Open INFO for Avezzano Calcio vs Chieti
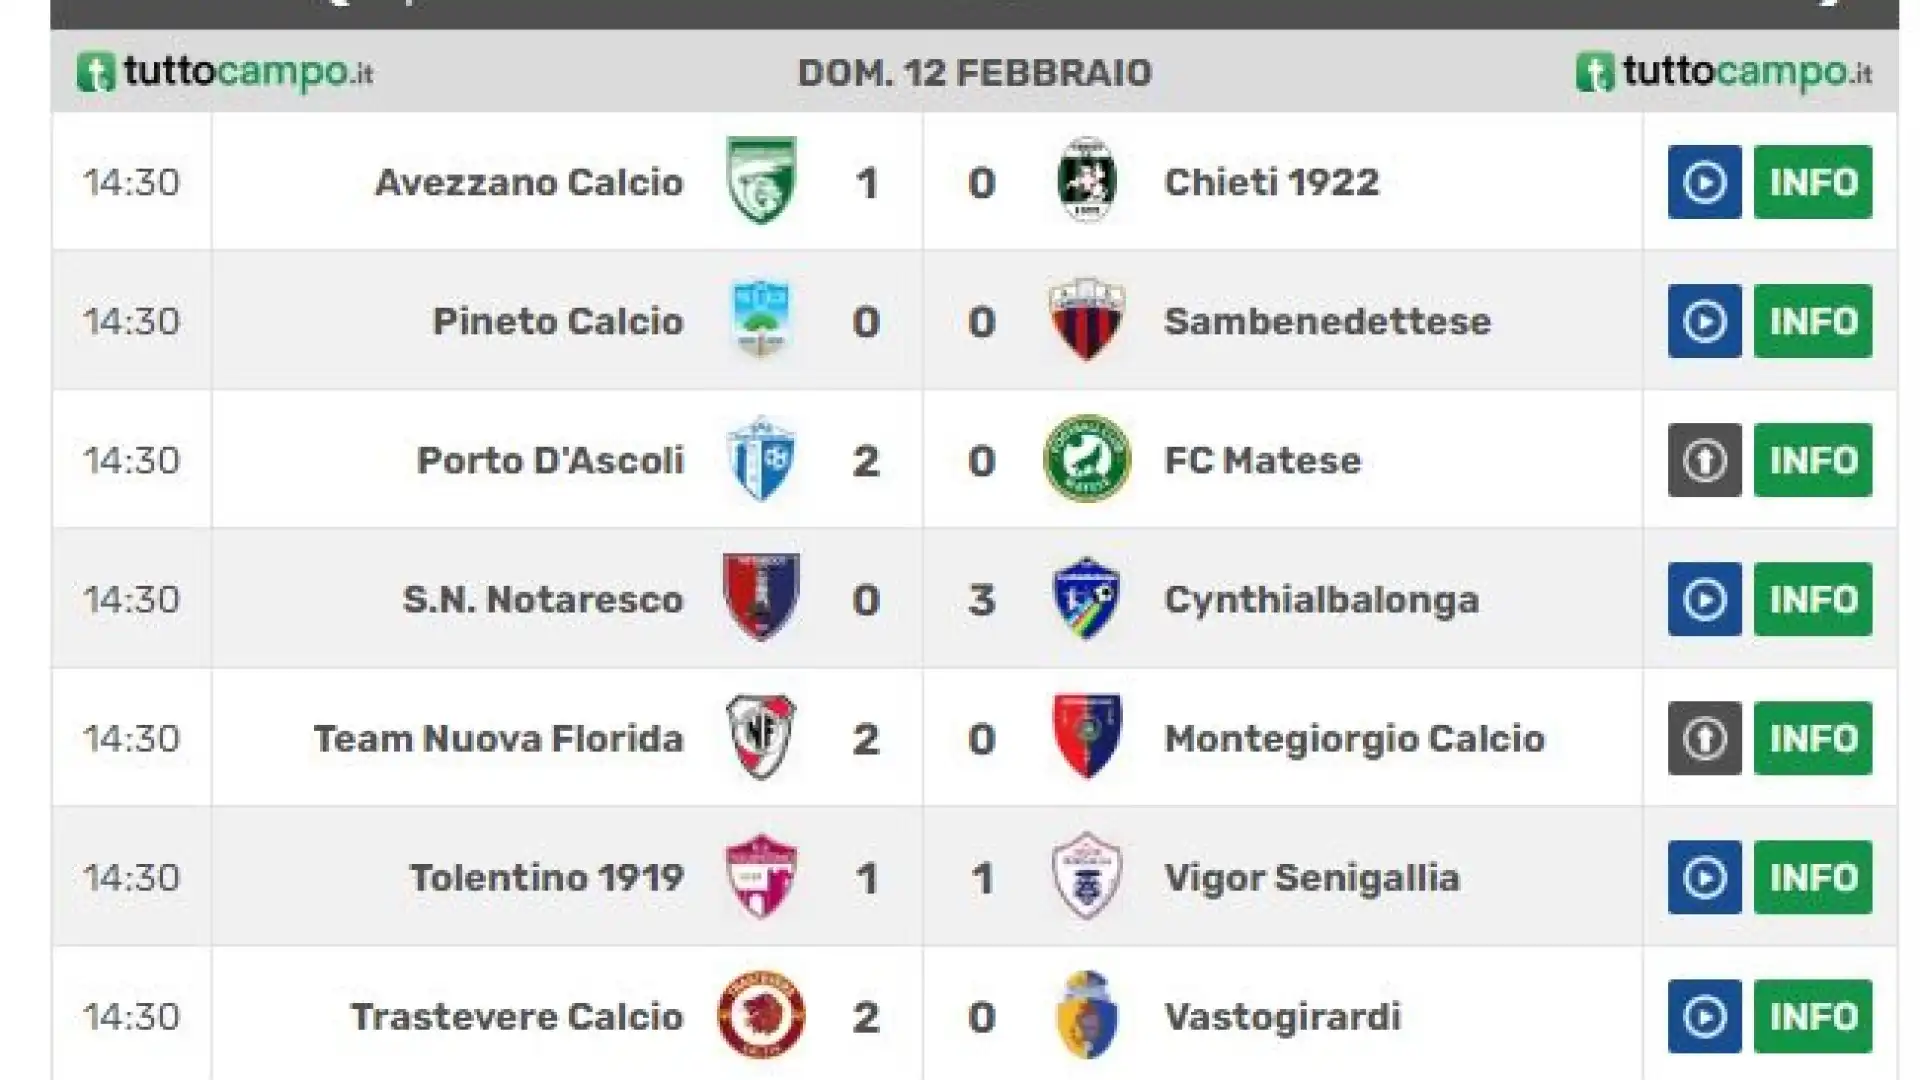This screenshot has width=1920, height=1080. click(x=1813, y=182)
